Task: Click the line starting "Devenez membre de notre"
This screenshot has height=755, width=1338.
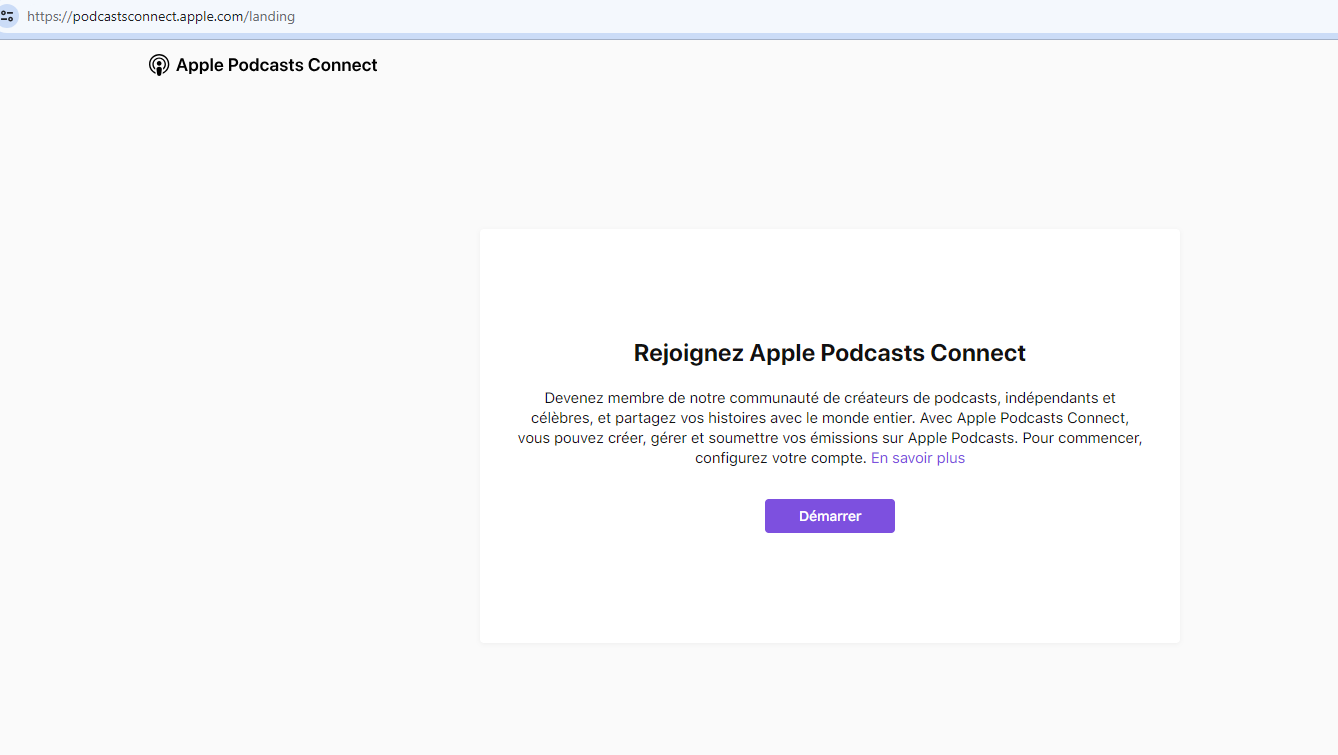Action: pos(829,398)
